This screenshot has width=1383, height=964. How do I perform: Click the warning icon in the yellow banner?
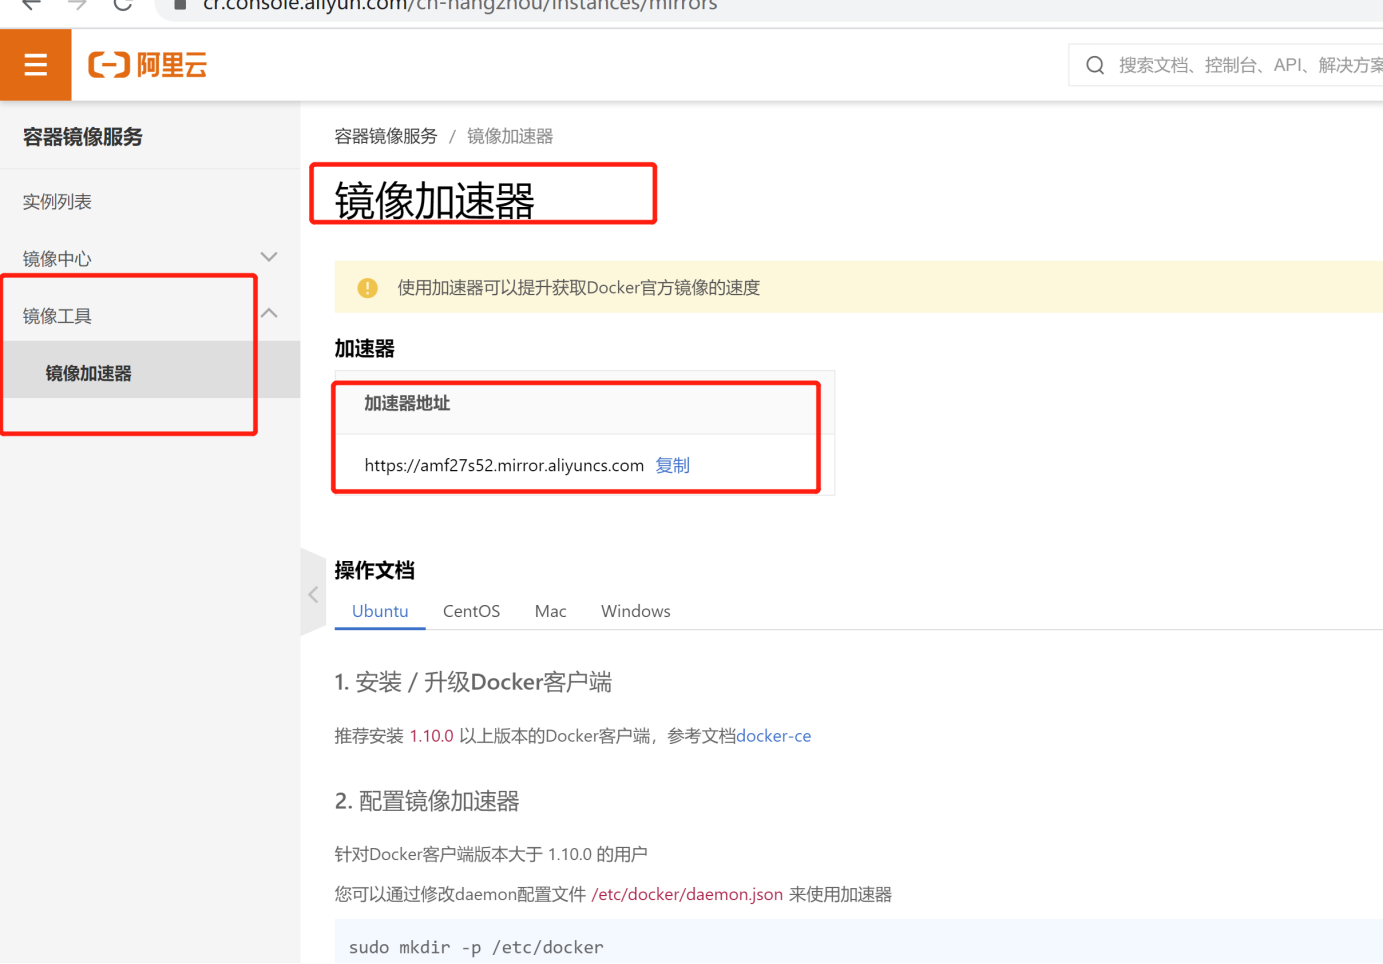(x=367, y=287)
